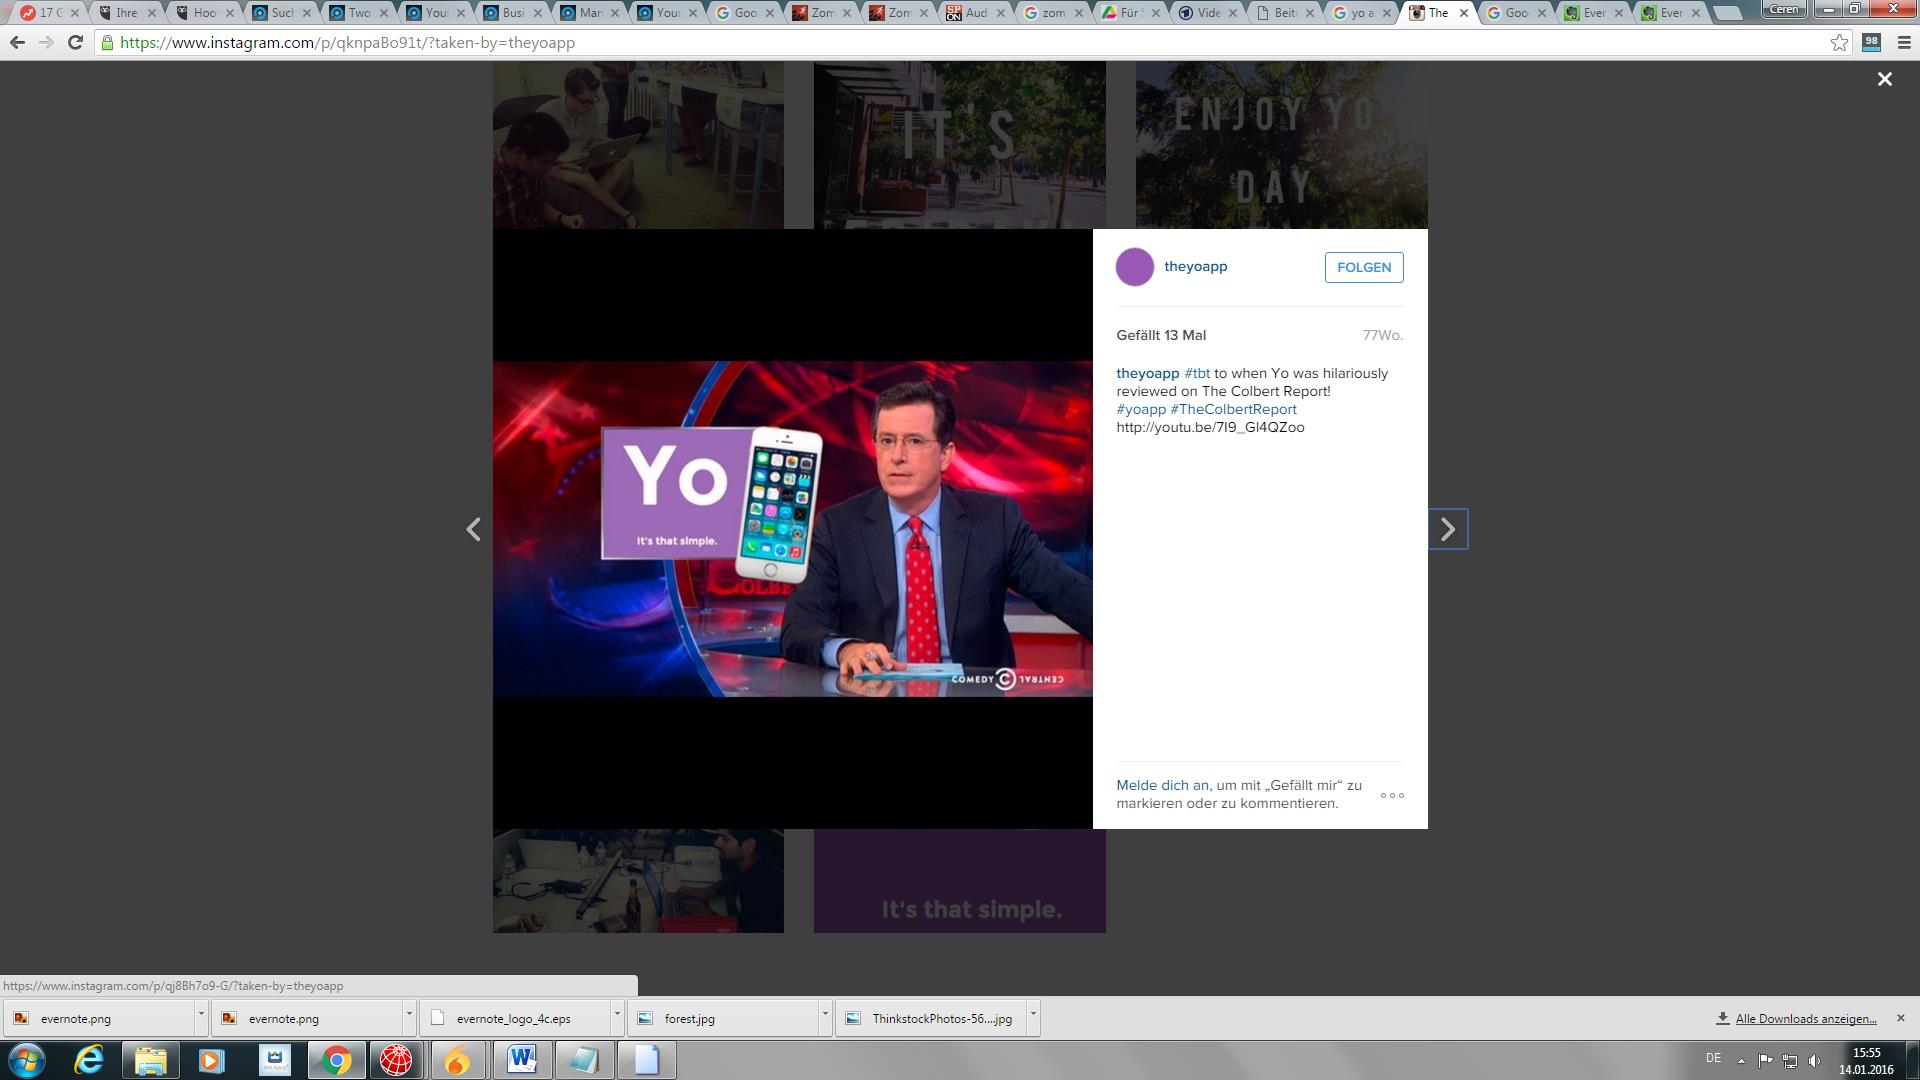Click the theyoapp name in the caption
Viewport: 1920px width, 1080px height.
coord(1148,373)
